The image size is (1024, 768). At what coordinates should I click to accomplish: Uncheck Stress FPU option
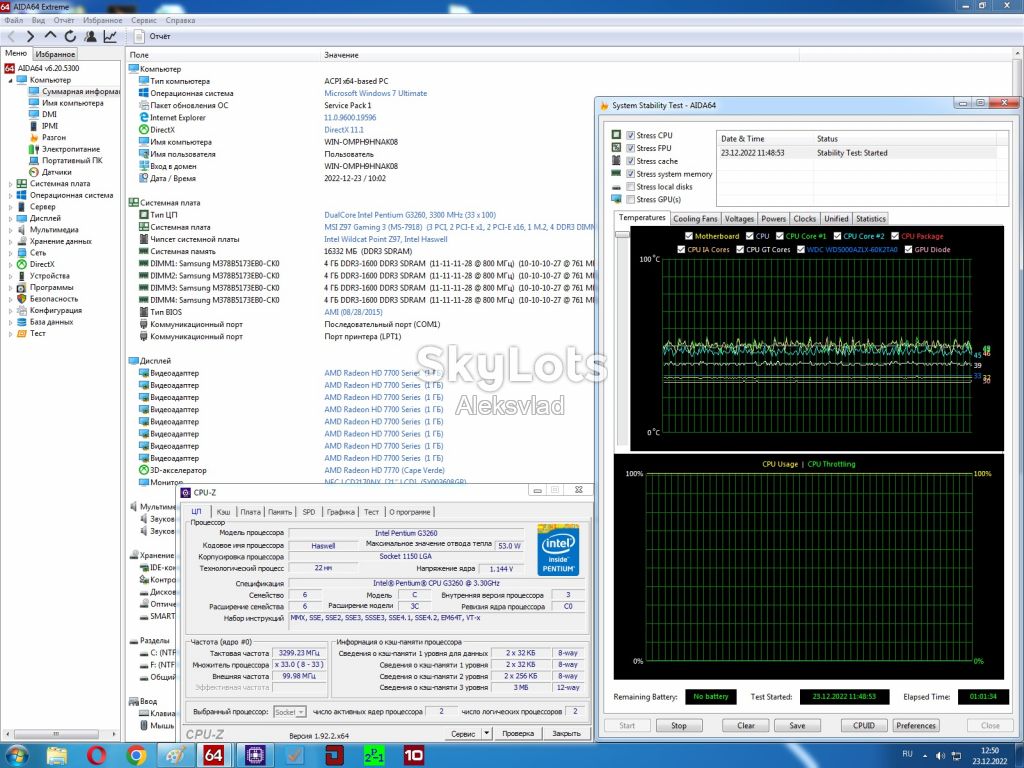click(630, 148)
